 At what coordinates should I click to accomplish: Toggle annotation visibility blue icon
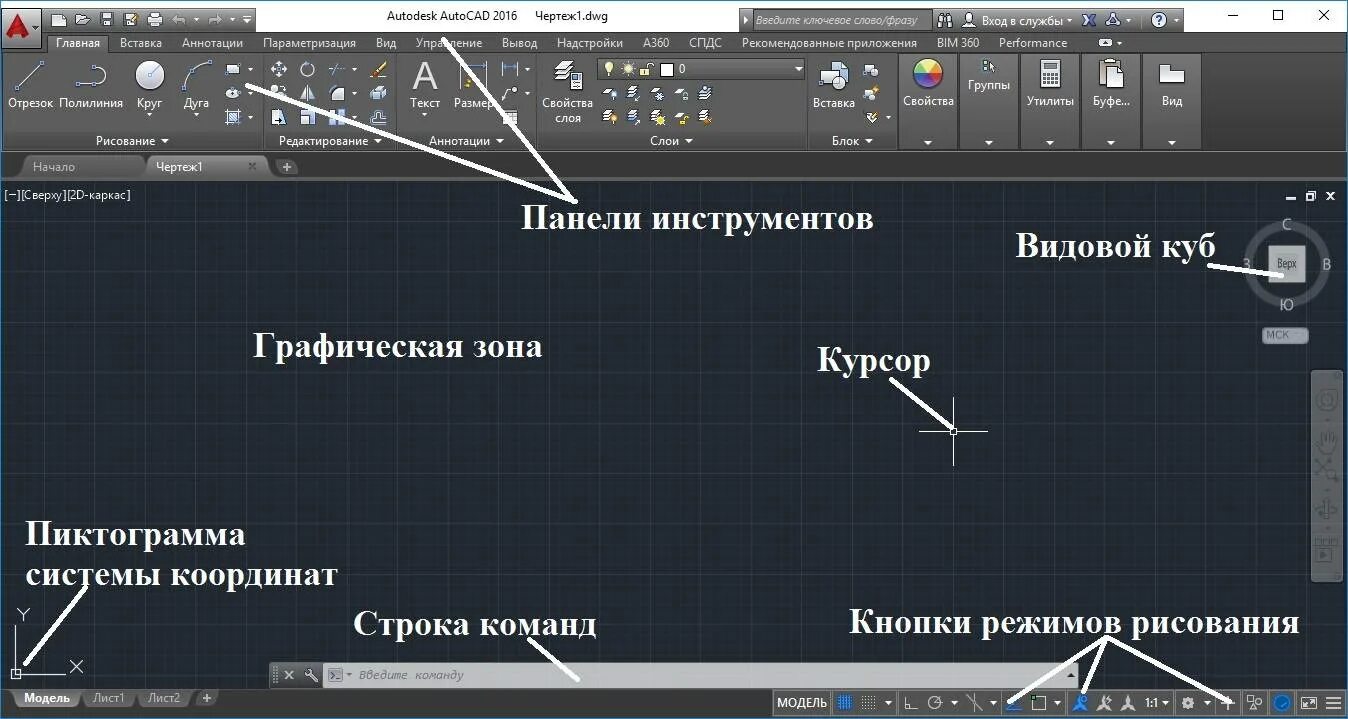coord(1080,703)
